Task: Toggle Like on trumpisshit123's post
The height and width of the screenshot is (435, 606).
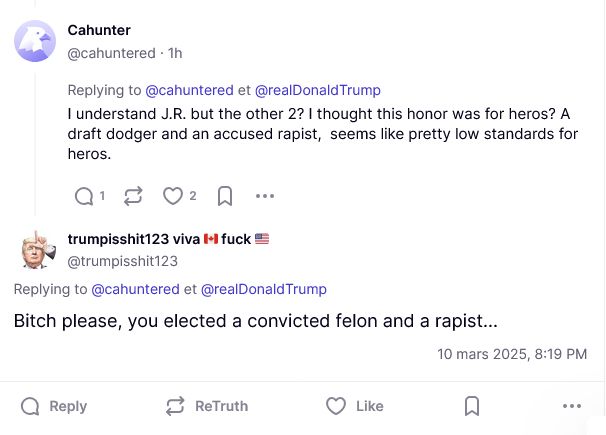Action: point(355,406)
